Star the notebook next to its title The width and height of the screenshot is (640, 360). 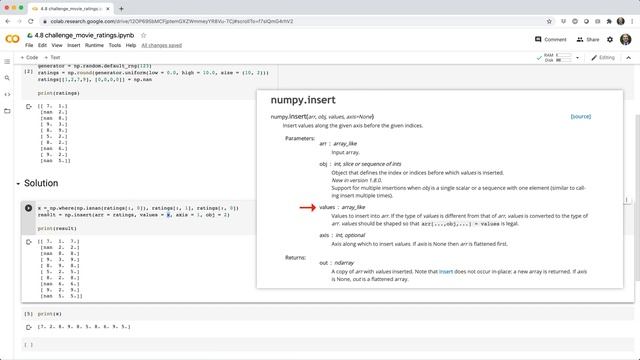click(143, 36)
